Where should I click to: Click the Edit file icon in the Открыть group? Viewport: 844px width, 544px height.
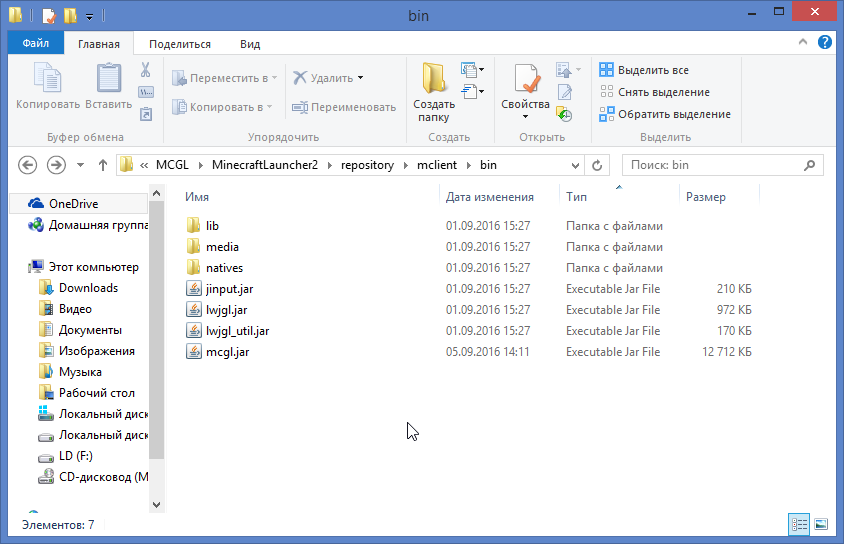coord(565,92)
